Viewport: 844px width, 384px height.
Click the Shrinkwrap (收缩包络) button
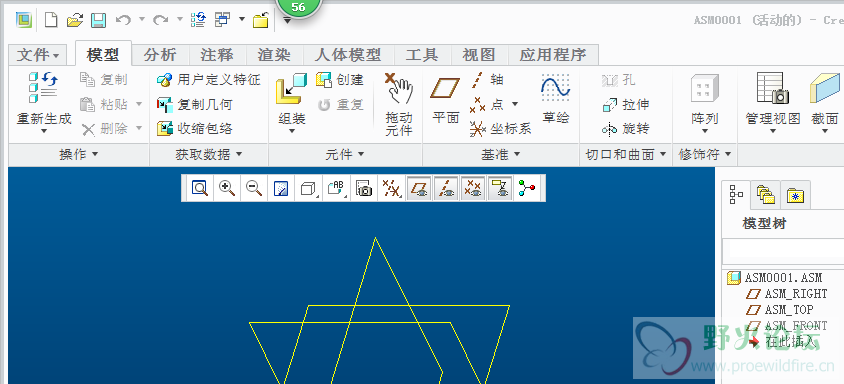click(x=195, y=129)
